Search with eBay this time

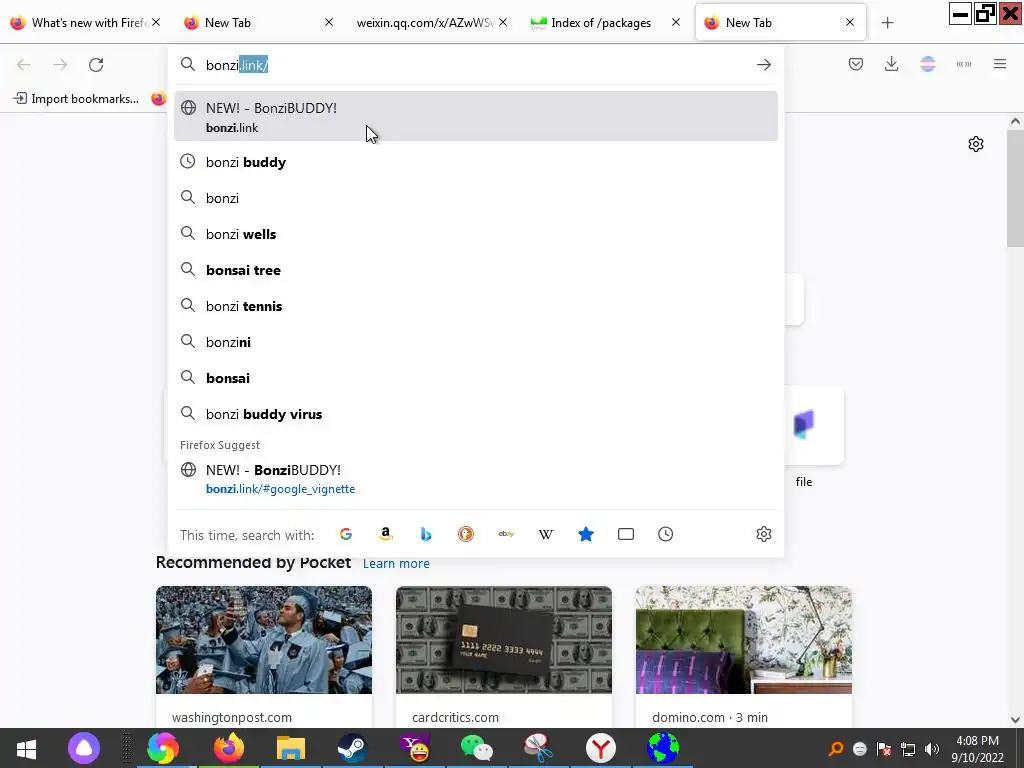click(506, 534)
